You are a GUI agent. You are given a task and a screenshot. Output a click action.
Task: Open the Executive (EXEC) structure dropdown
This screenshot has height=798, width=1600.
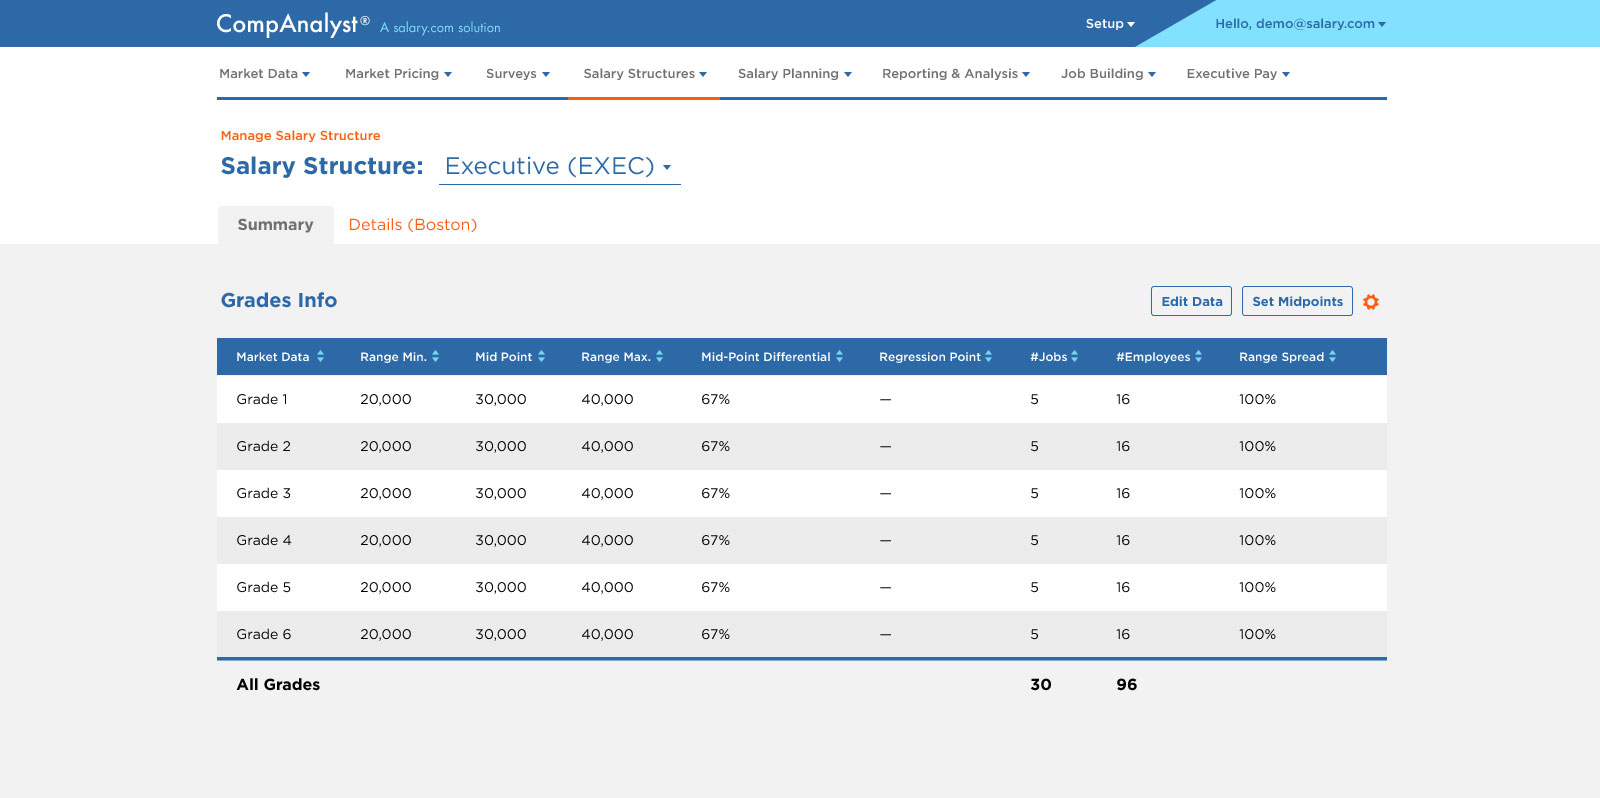[x=558, y=167]
